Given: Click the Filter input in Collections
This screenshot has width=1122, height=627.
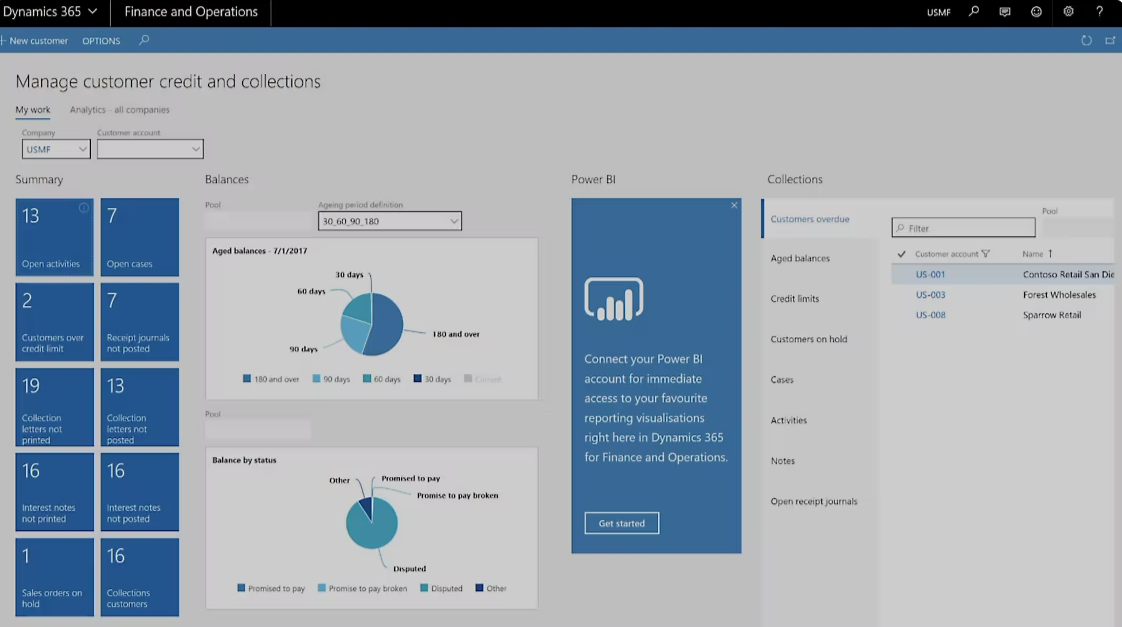Looking at the screenshot, I should 963,228.
